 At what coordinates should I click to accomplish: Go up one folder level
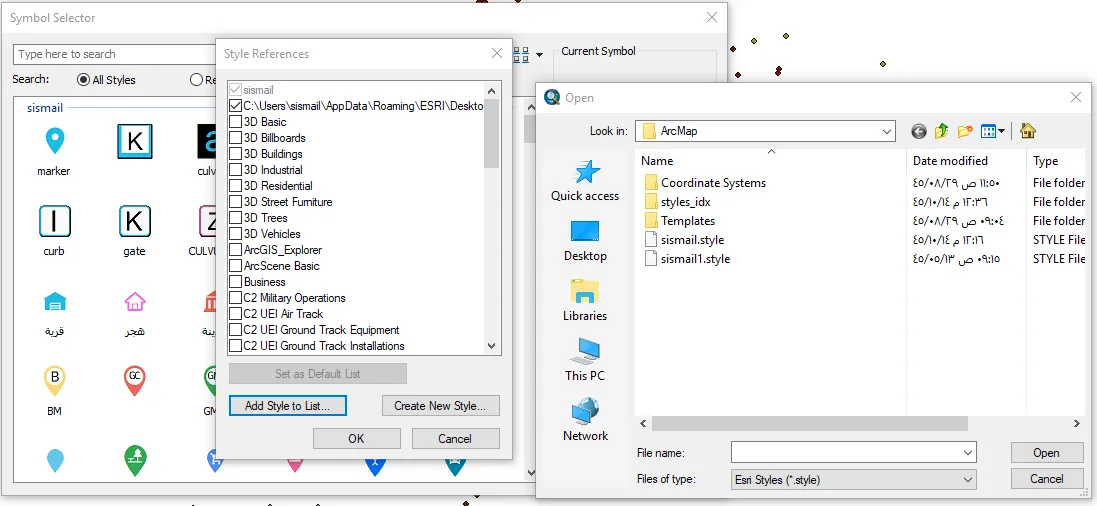941,131
